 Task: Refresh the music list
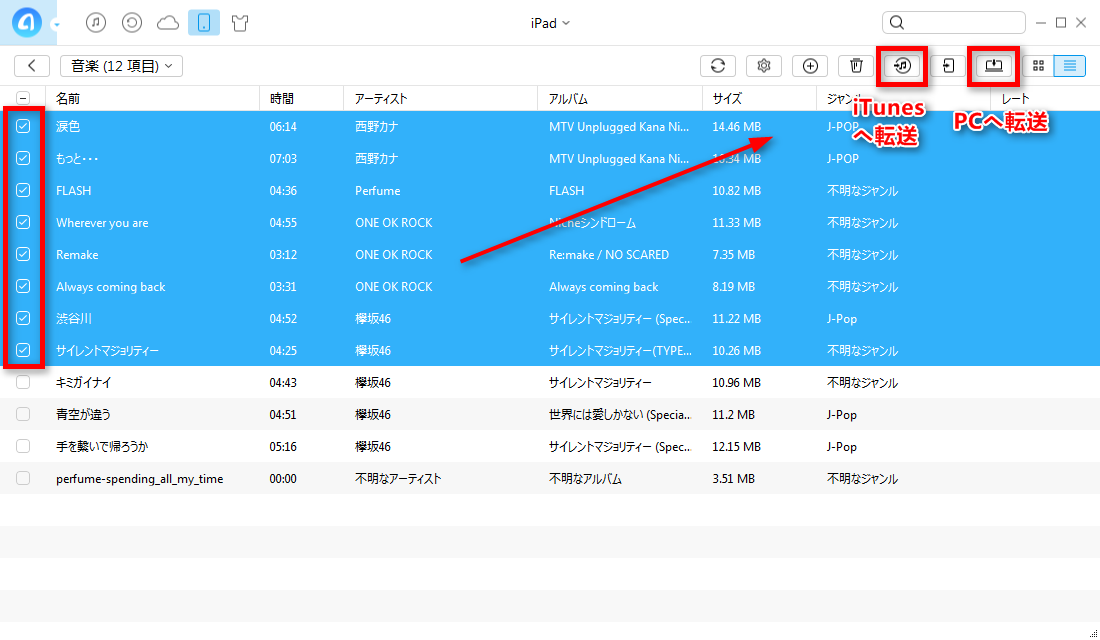(x=718, y=65)
